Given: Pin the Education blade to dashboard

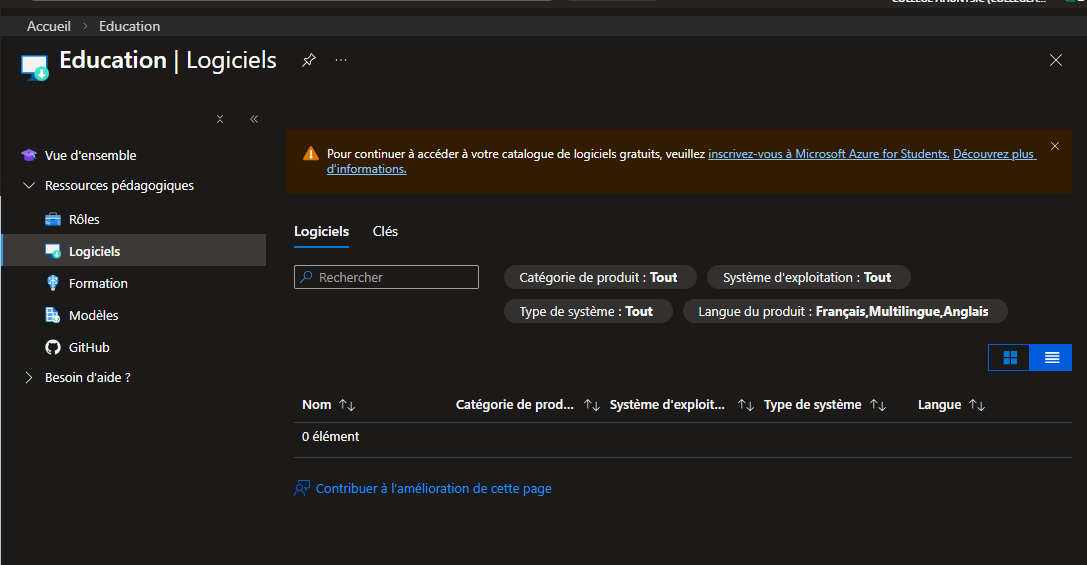Looking at the screenshot, I should click(x=309, y=60).
